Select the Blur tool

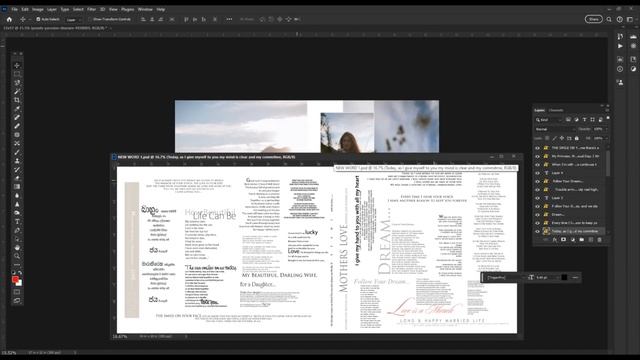click(17, 196)
